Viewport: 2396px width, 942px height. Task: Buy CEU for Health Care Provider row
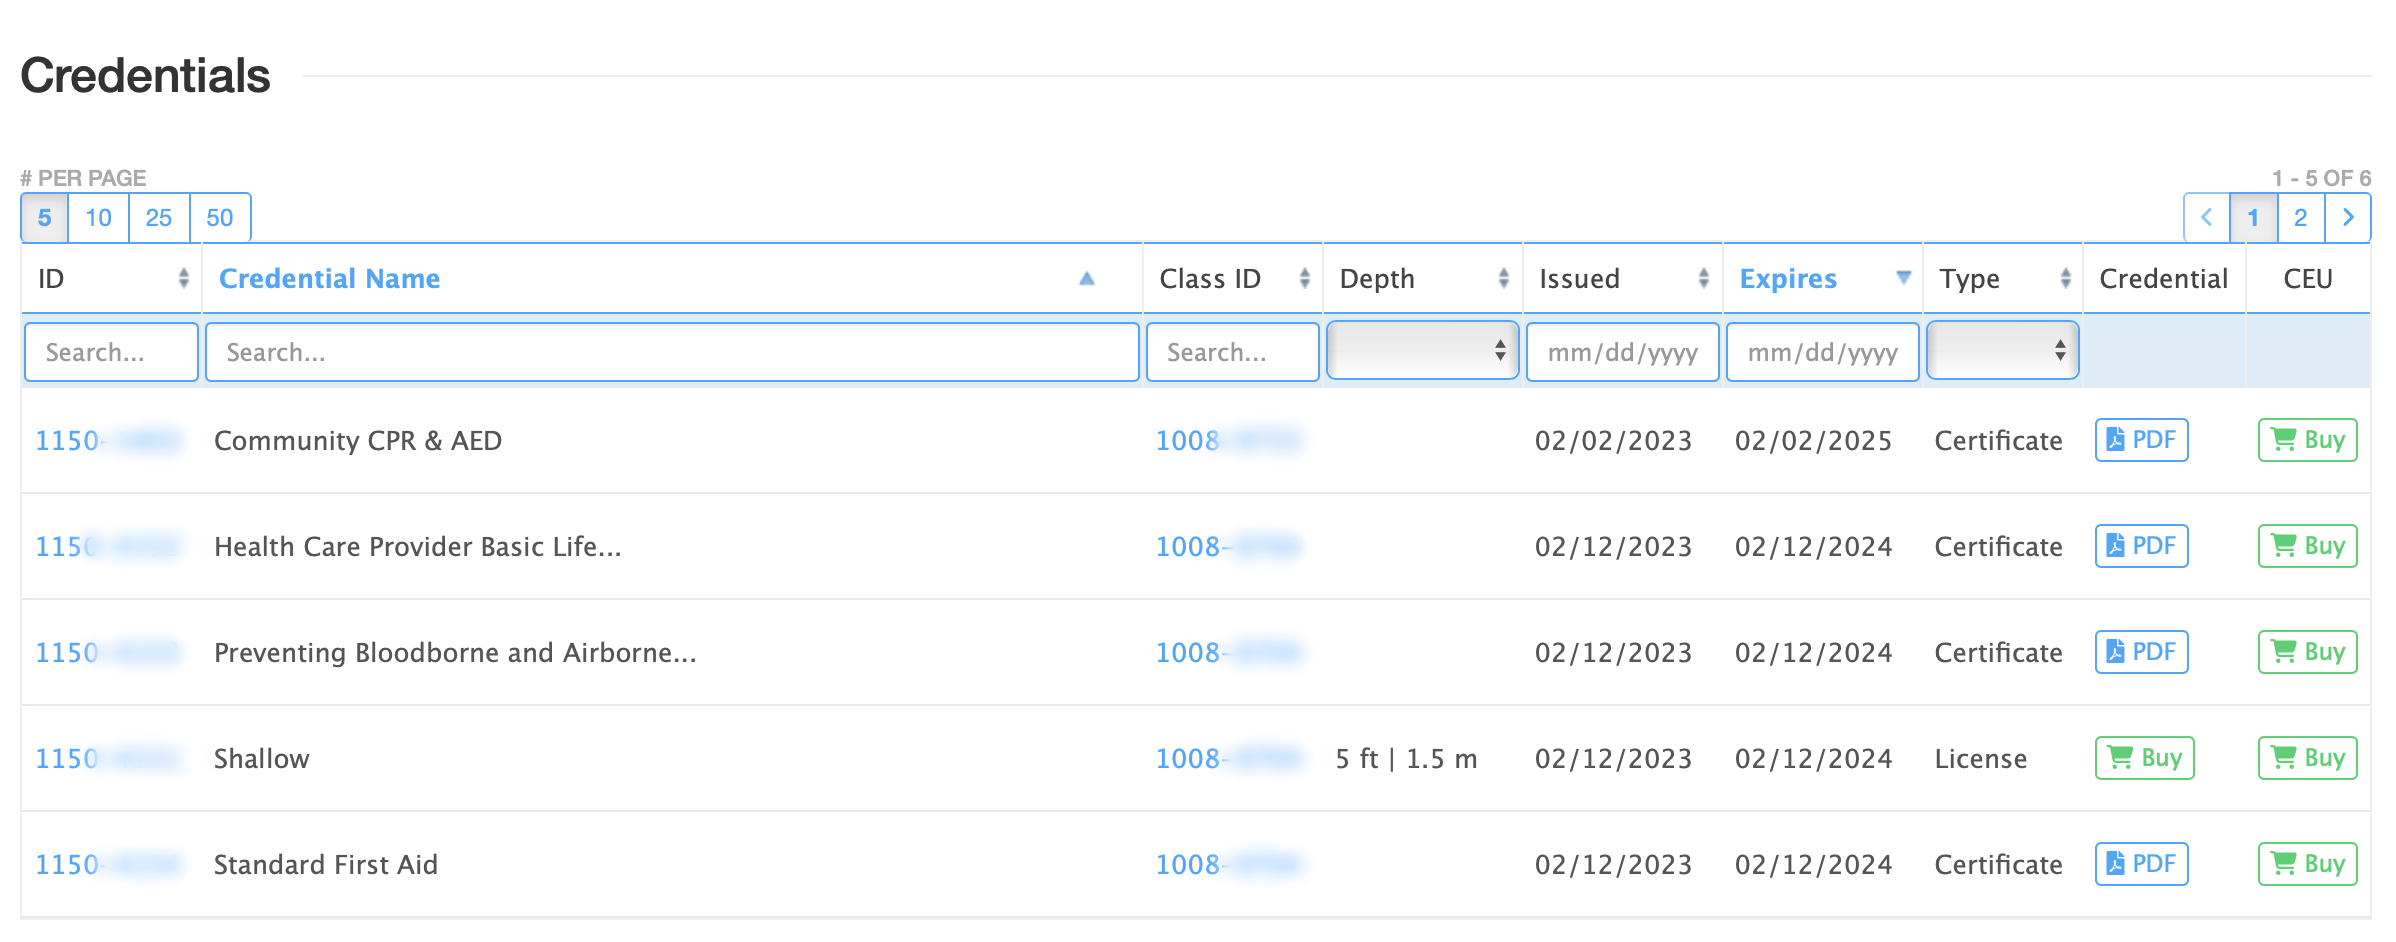pos(2306,546)
